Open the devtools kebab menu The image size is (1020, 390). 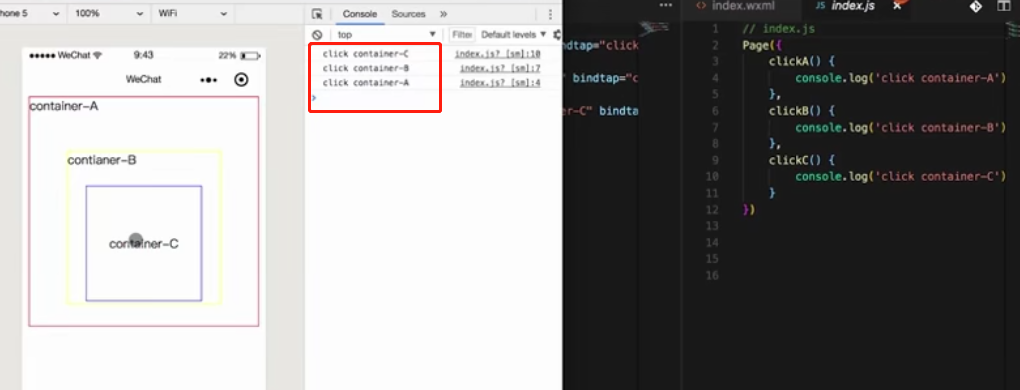[x=550, y=14]
